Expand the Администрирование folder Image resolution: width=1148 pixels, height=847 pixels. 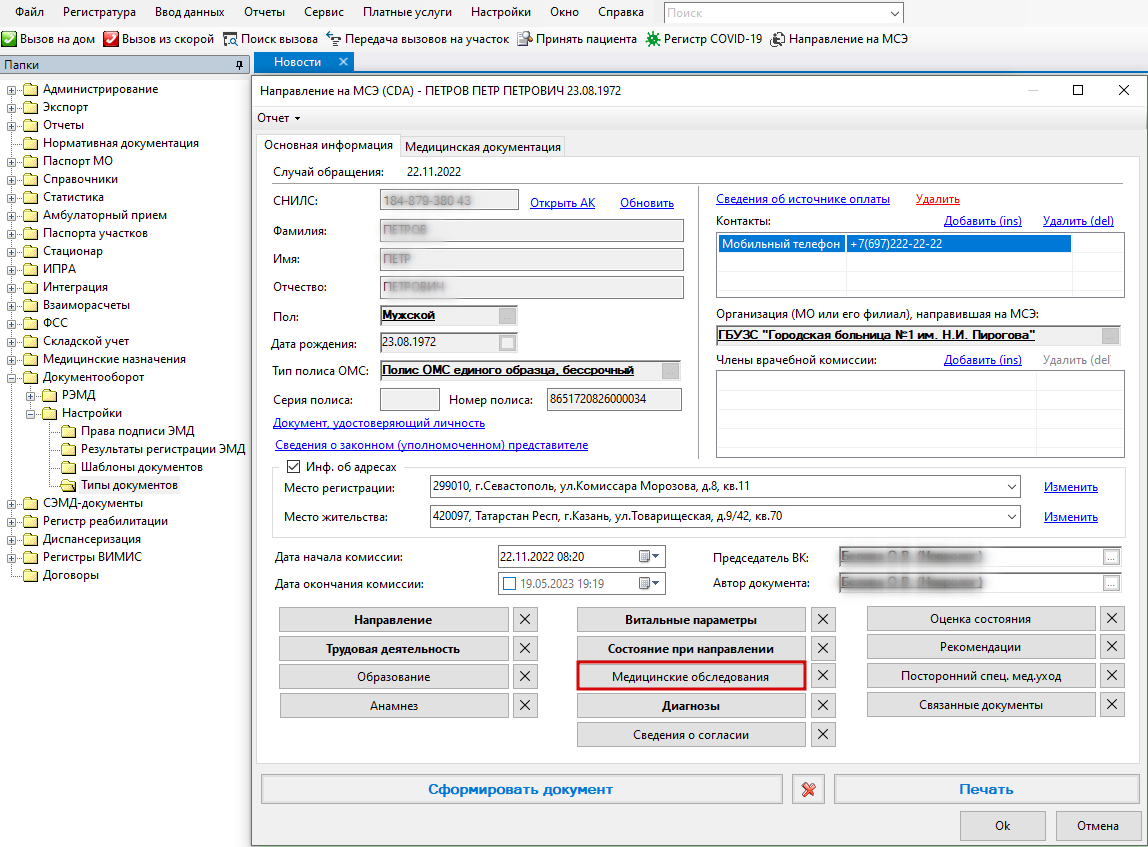pyautogui.click(x=12, y=90)
